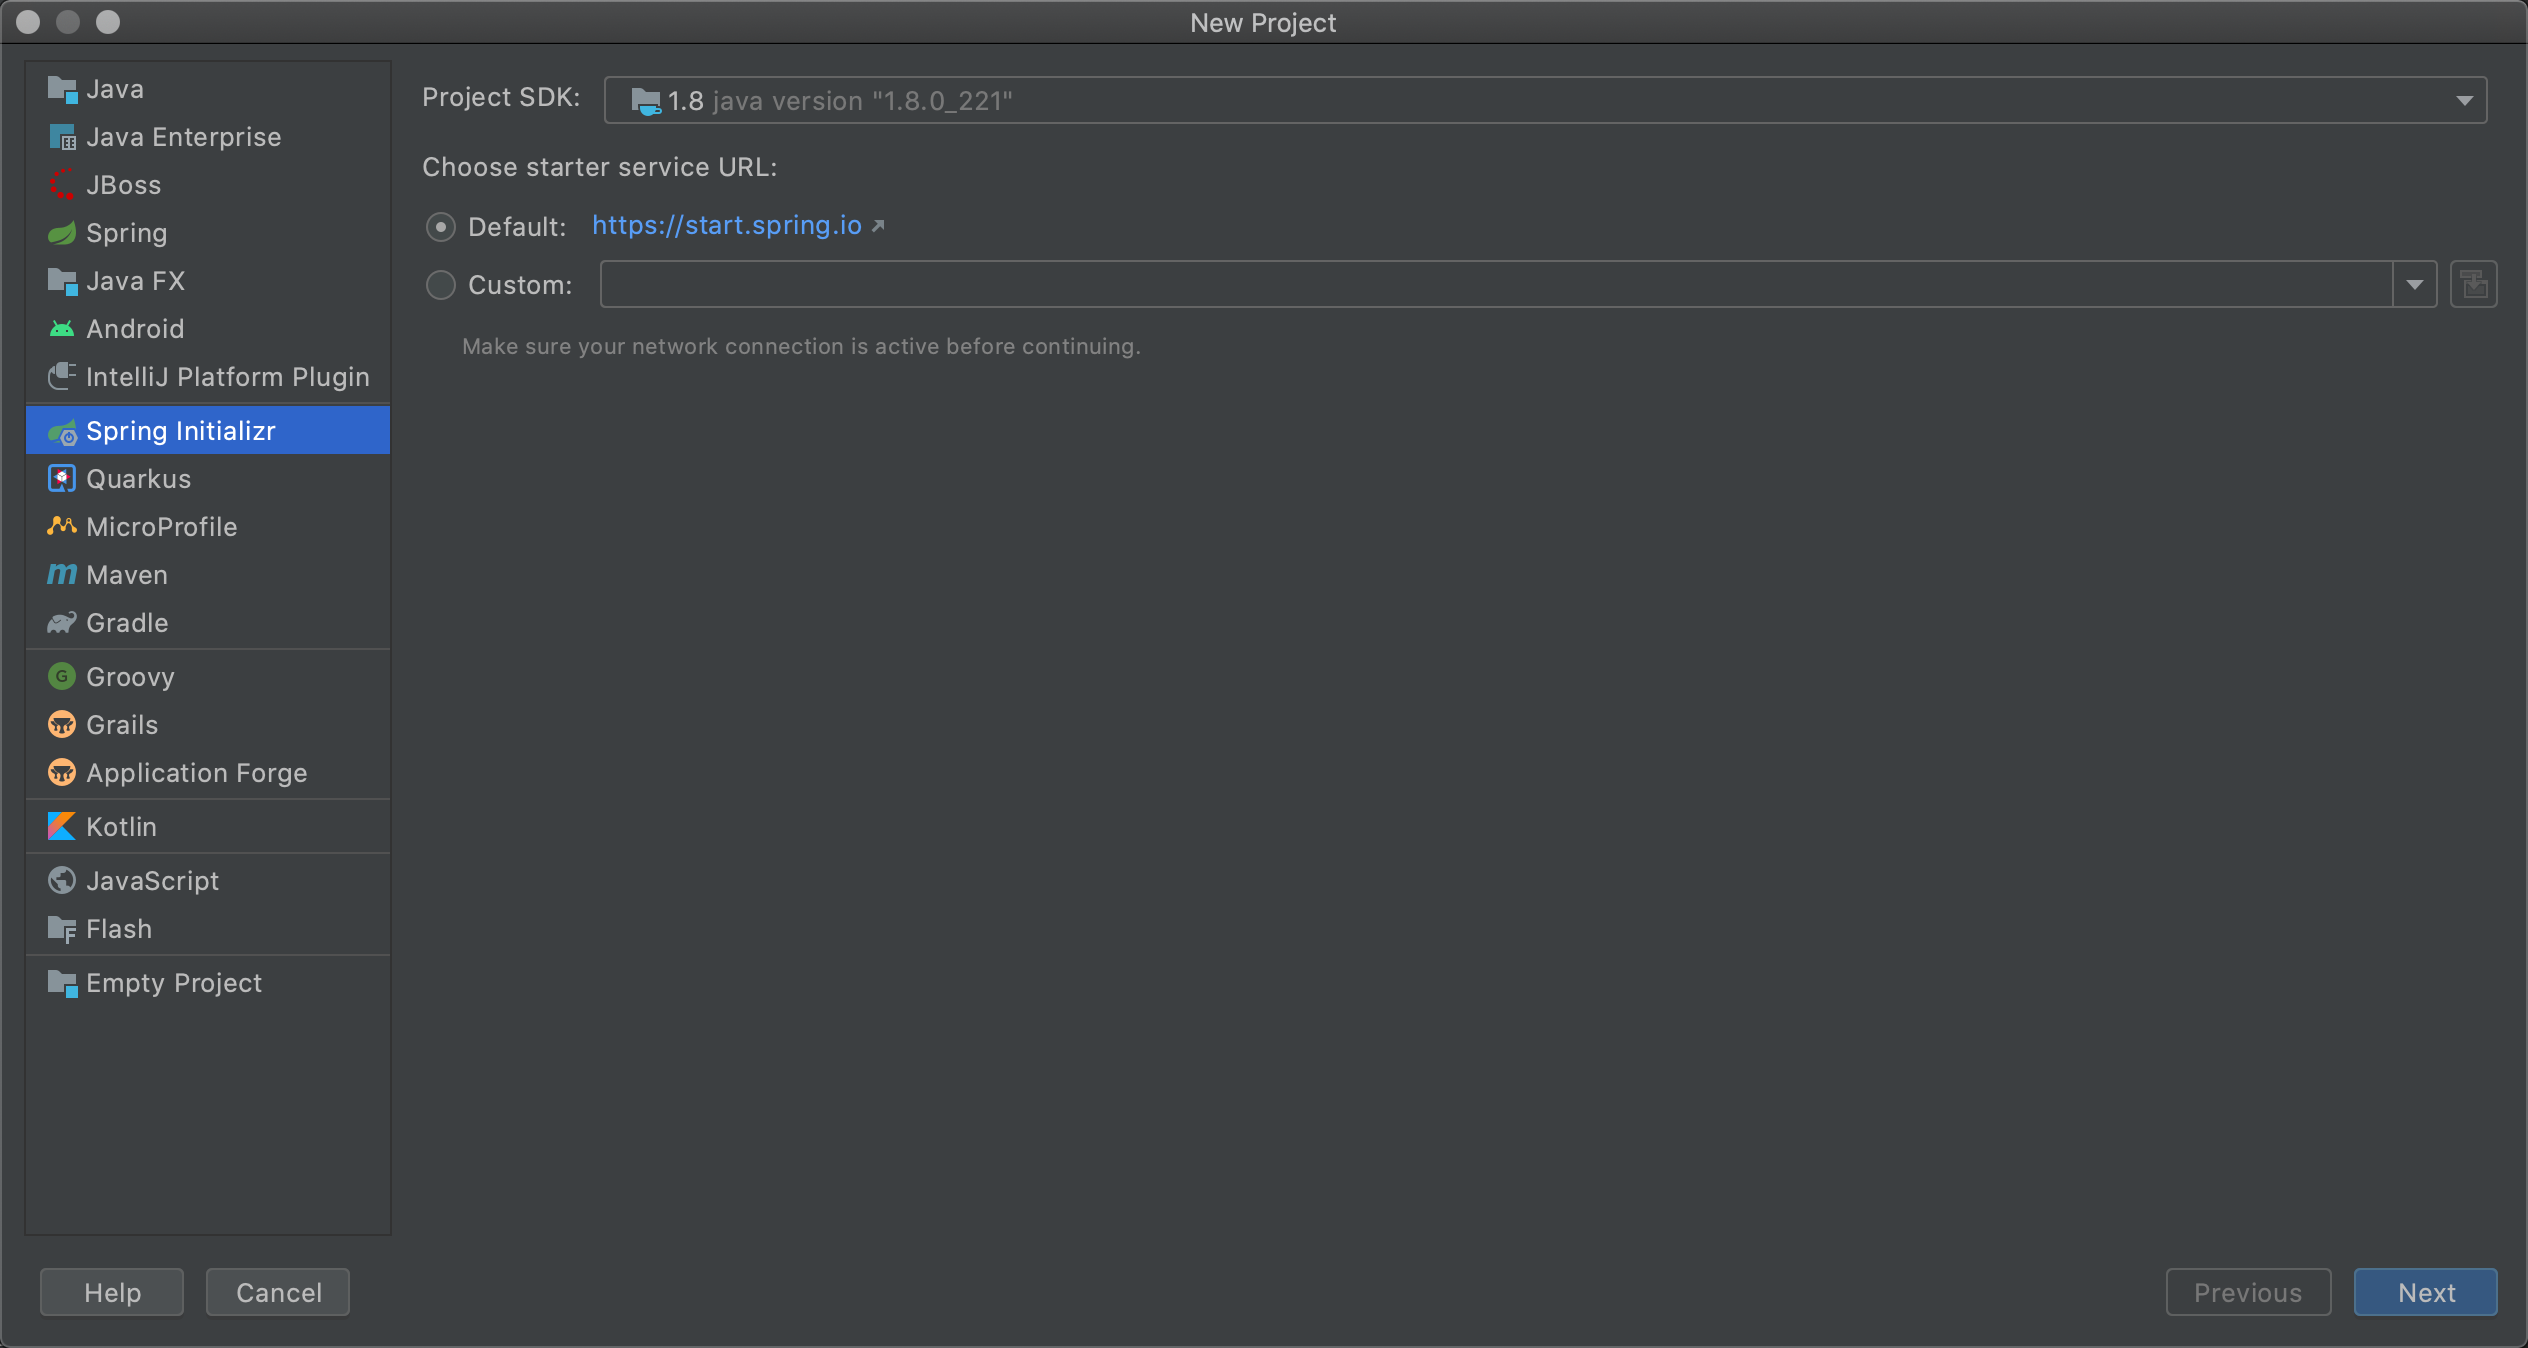Select Spring Initializr in the sidebar

180,430
